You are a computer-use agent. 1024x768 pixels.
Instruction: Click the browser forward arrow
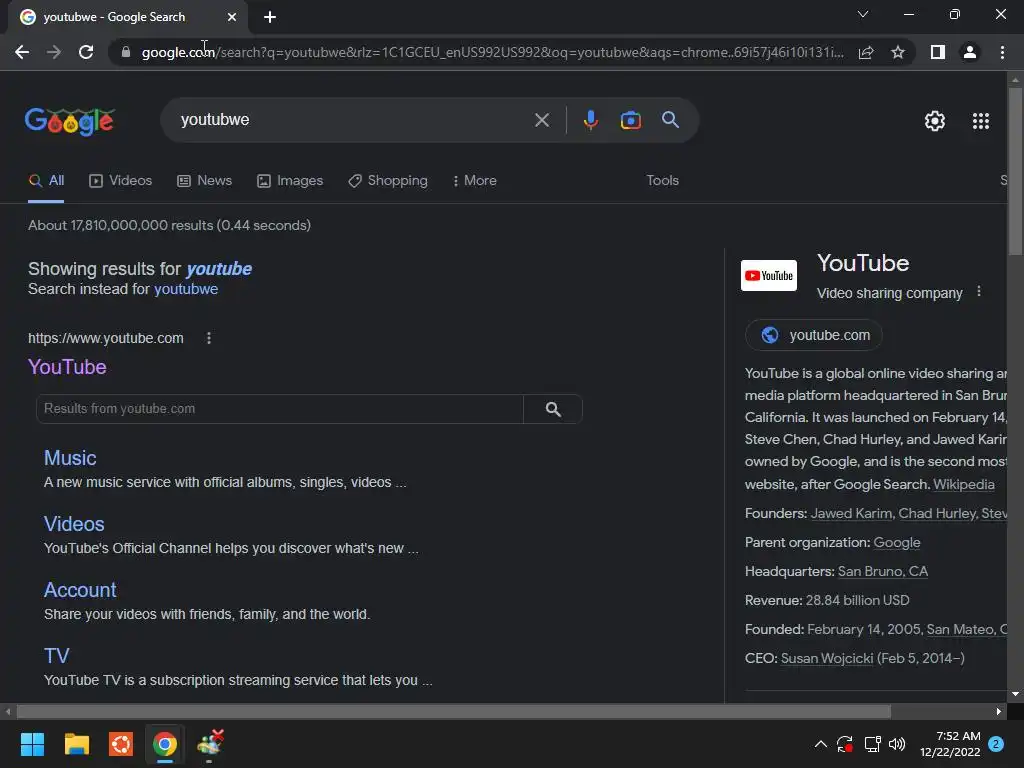(54, 52)
